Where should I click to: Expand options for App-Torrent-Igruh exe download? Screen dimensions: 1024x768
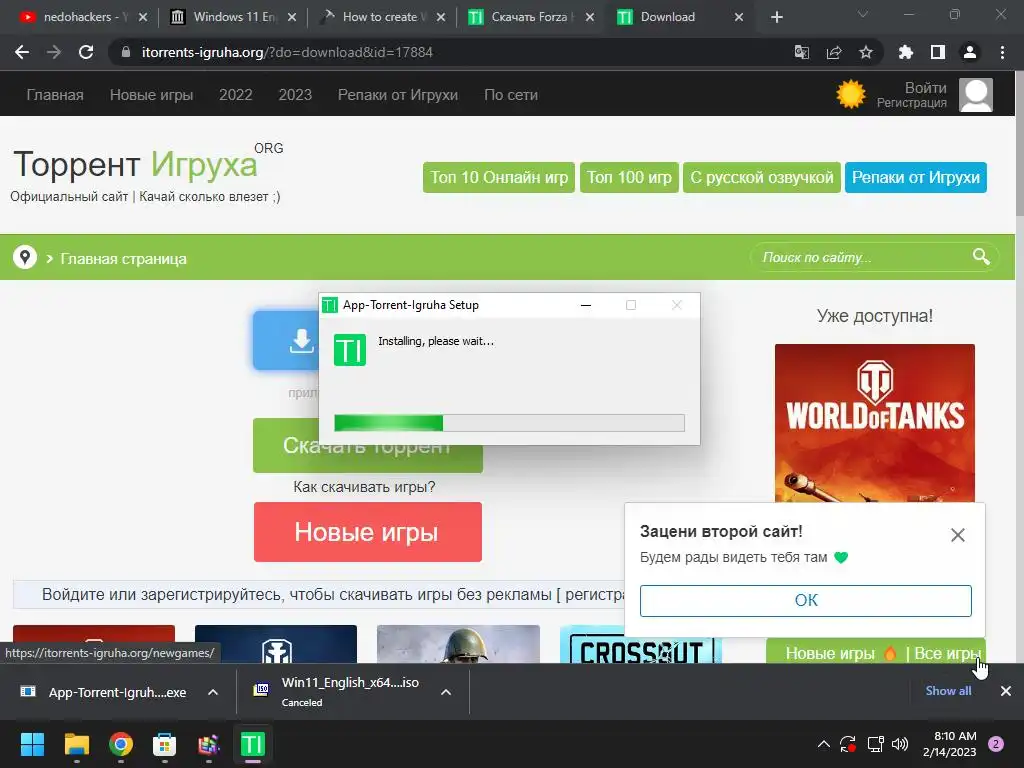point(213,692)
